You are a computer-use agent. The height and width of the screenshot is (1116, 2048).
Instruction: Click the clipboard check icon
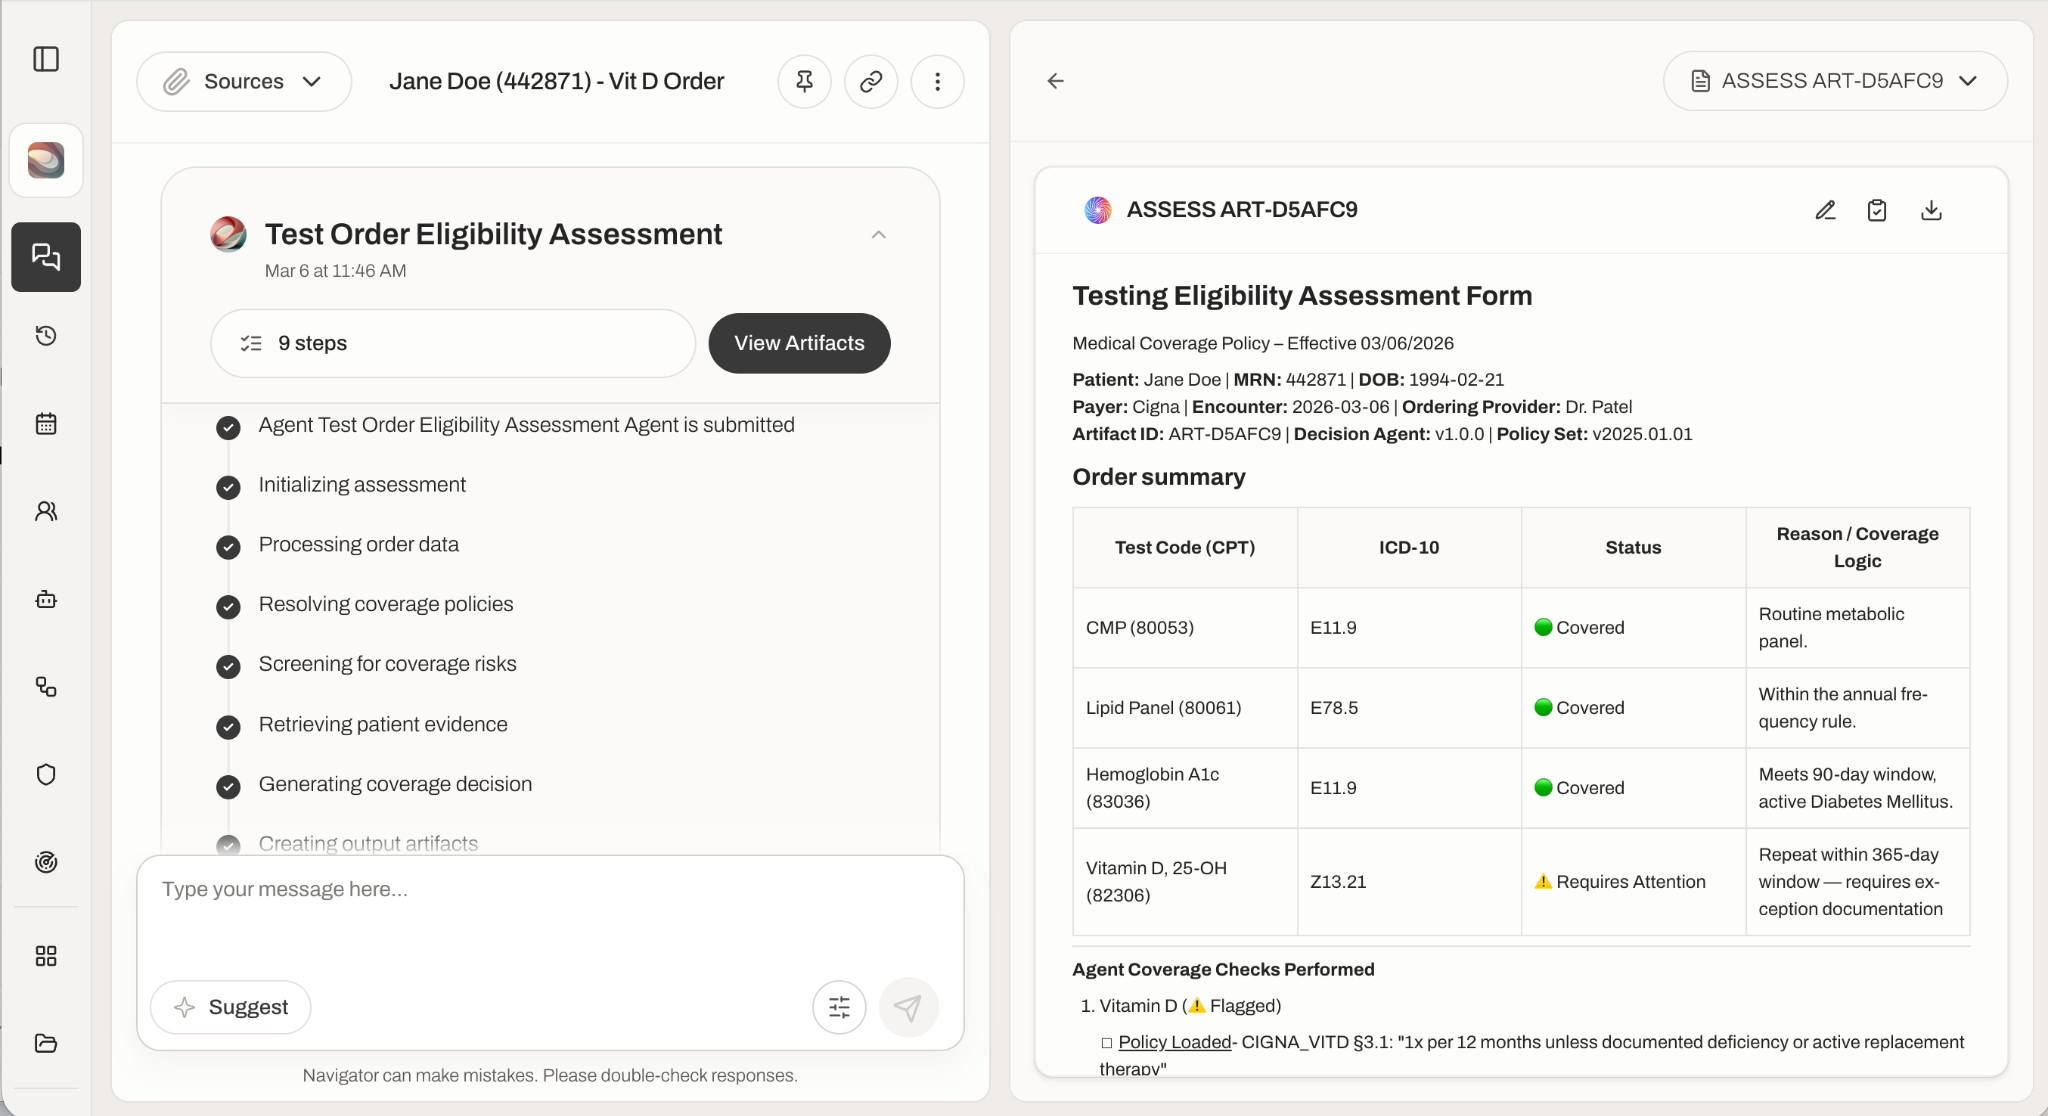[1877, 210]
